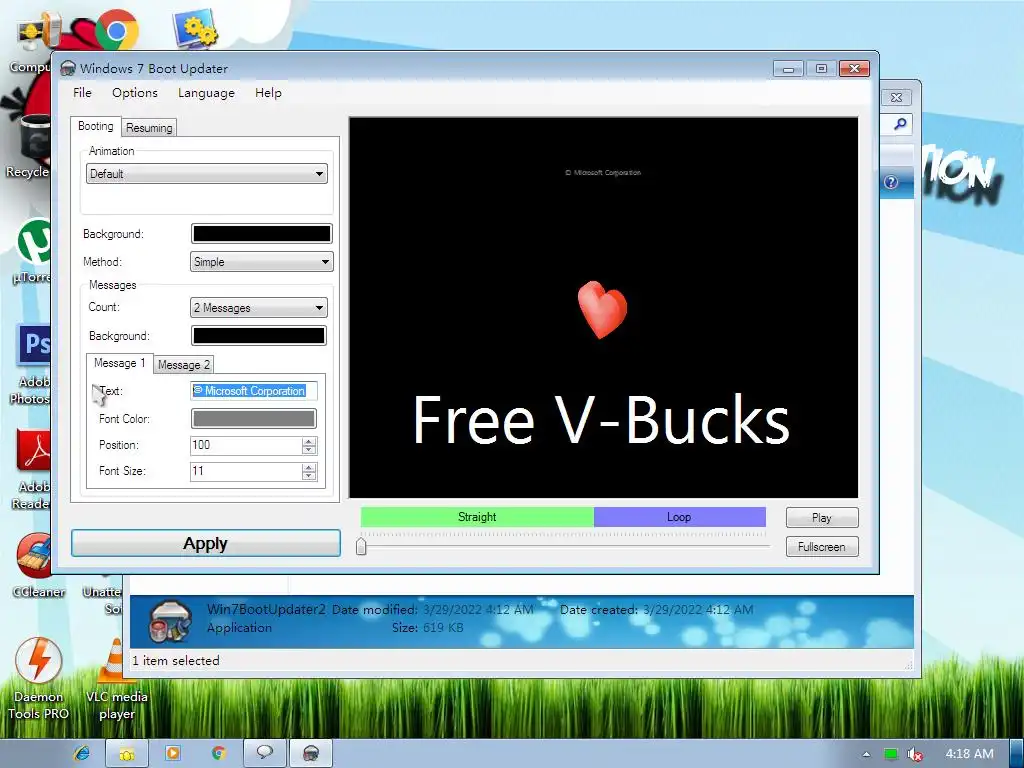The width and height of the screenshot is (1024, 768).
Task: Click the 4:18 AM taskbar clock
Action: pos(969,754)
